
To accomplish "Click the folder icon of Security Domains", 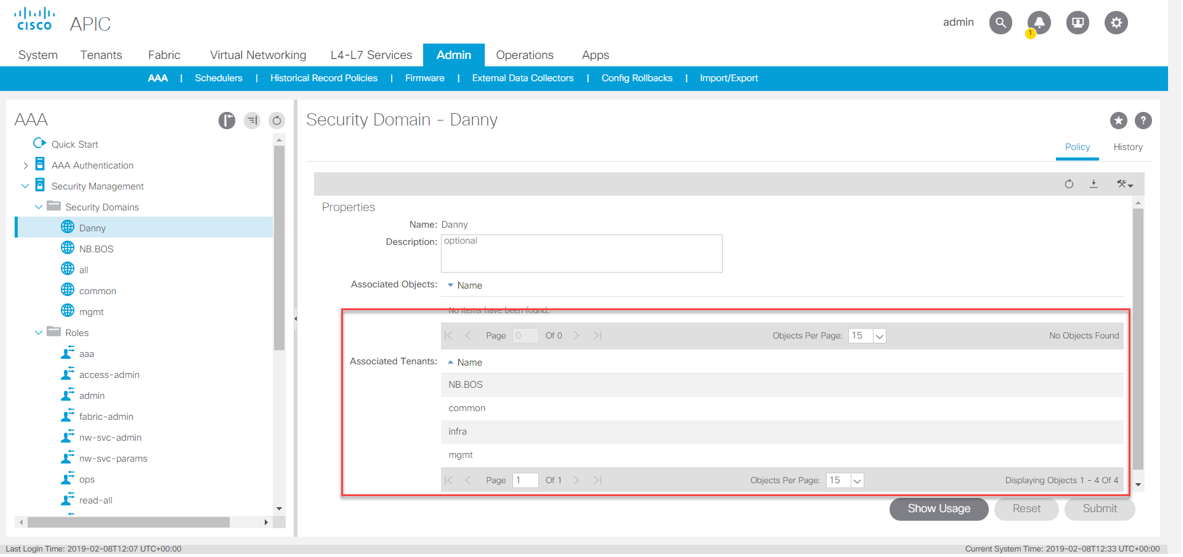I will pyautogui.click(x=54, y=206).
